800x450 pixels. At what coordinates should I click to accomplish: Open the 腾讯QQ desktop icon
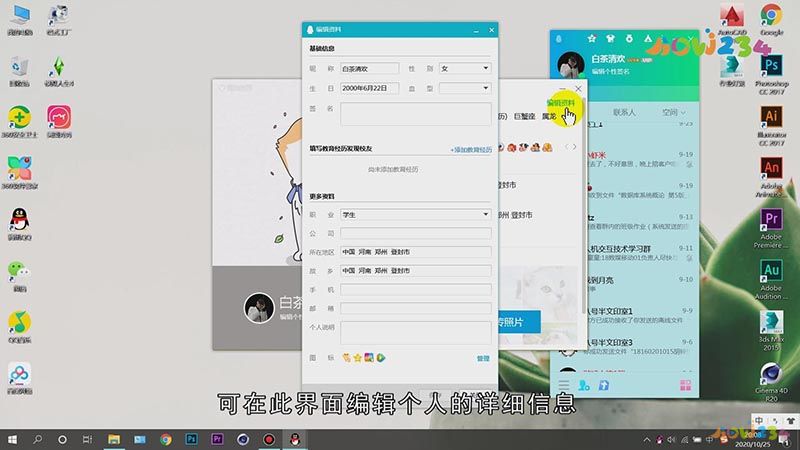click(19, 224)
